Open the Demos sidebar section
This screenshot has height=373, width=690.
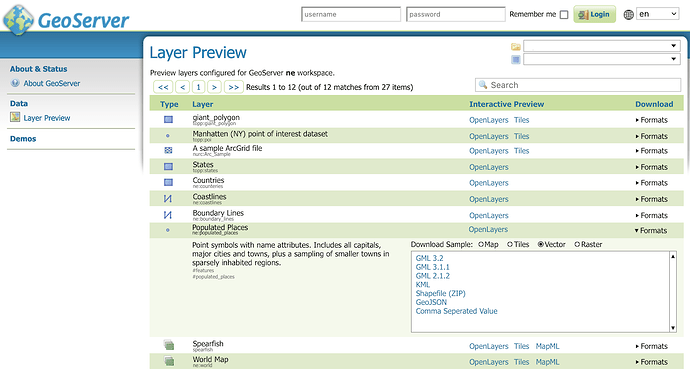point(23,139)
